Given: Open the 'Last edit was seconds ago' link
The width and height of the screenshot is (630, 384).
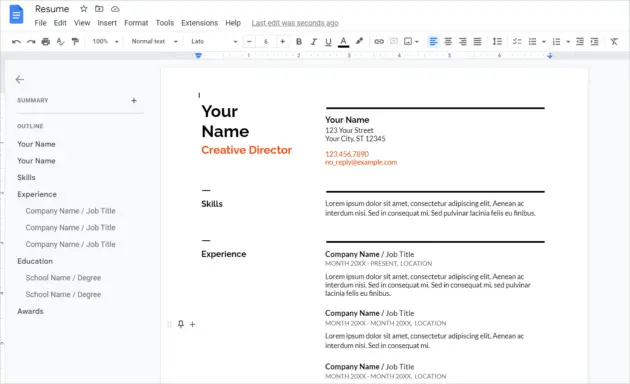Looking at the screenshot, I should (295, 23).
